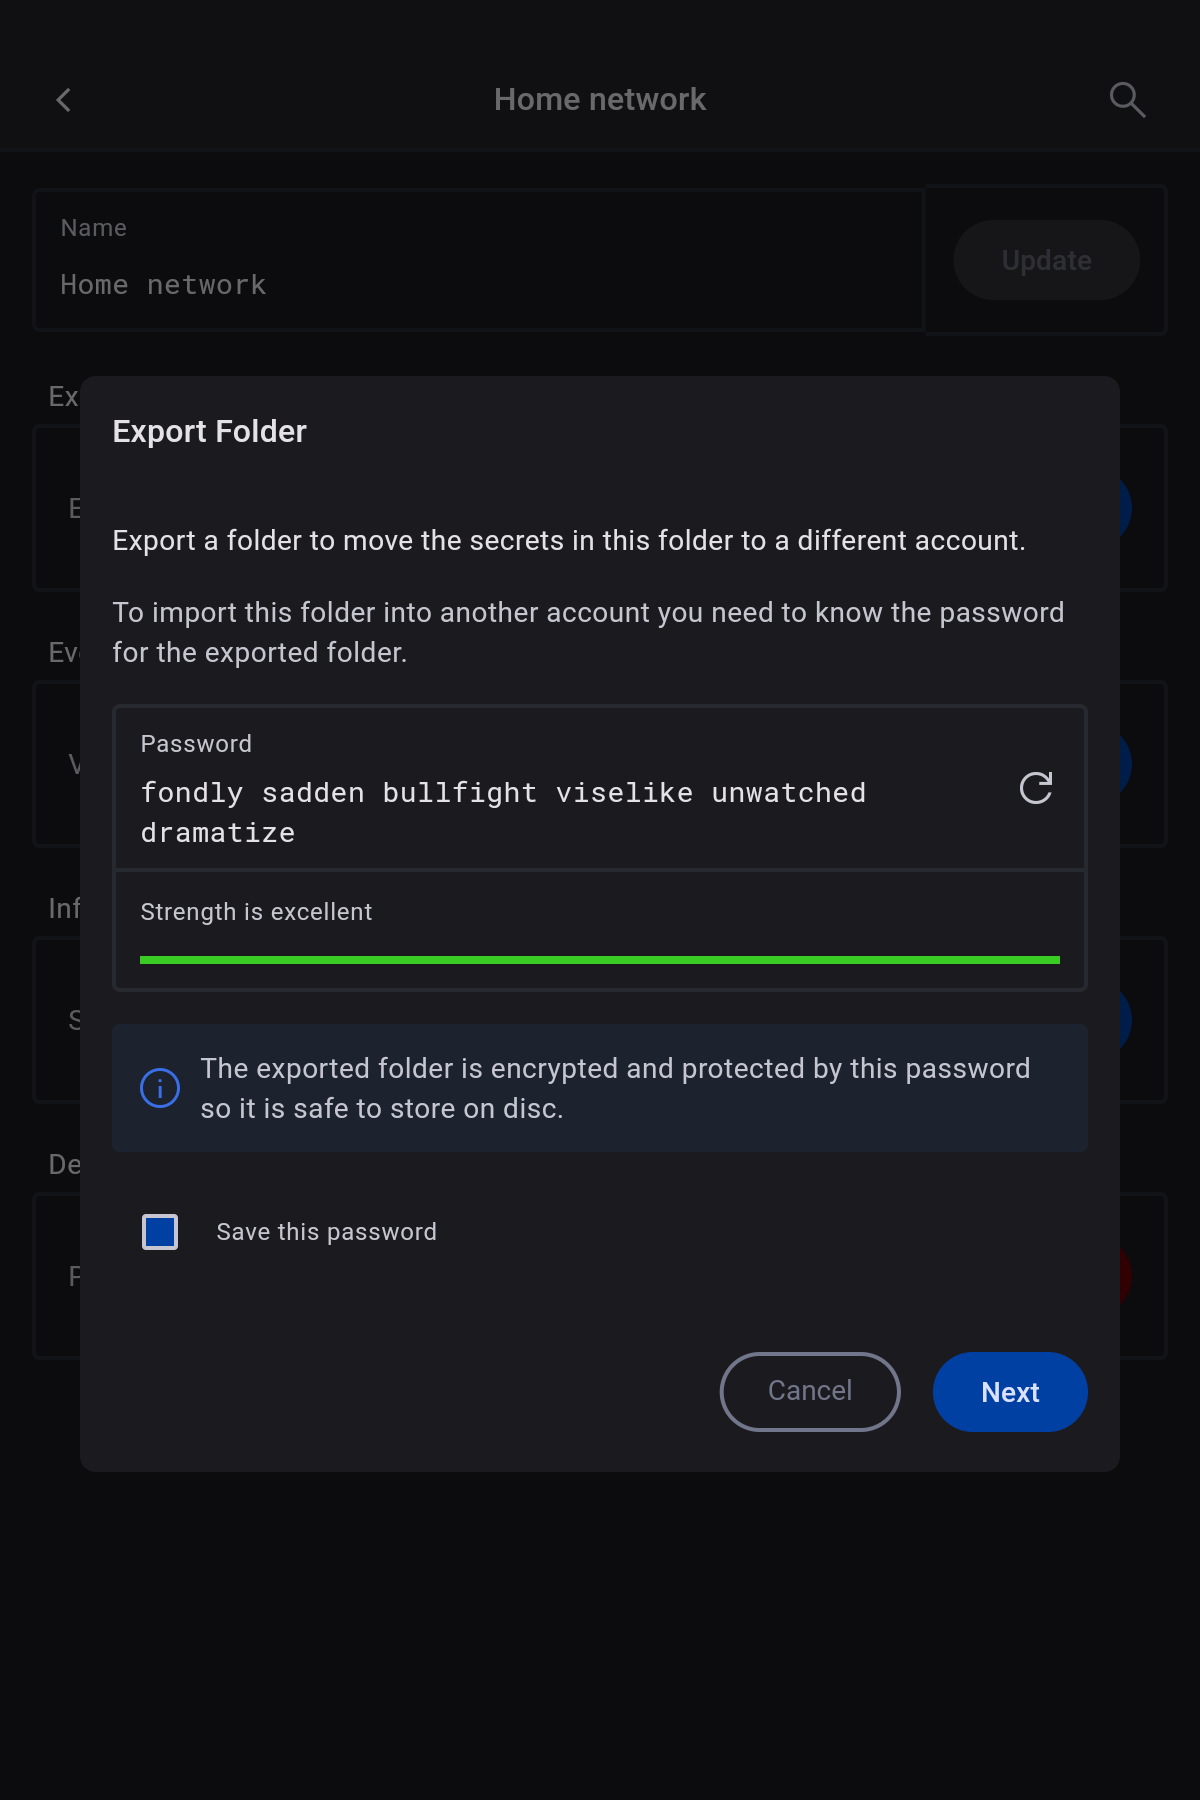The width and height of the screenshot is (1200, 1800).
Task: Go back using the left arrow
Action: pyautogui.click(x=64, y=100)
